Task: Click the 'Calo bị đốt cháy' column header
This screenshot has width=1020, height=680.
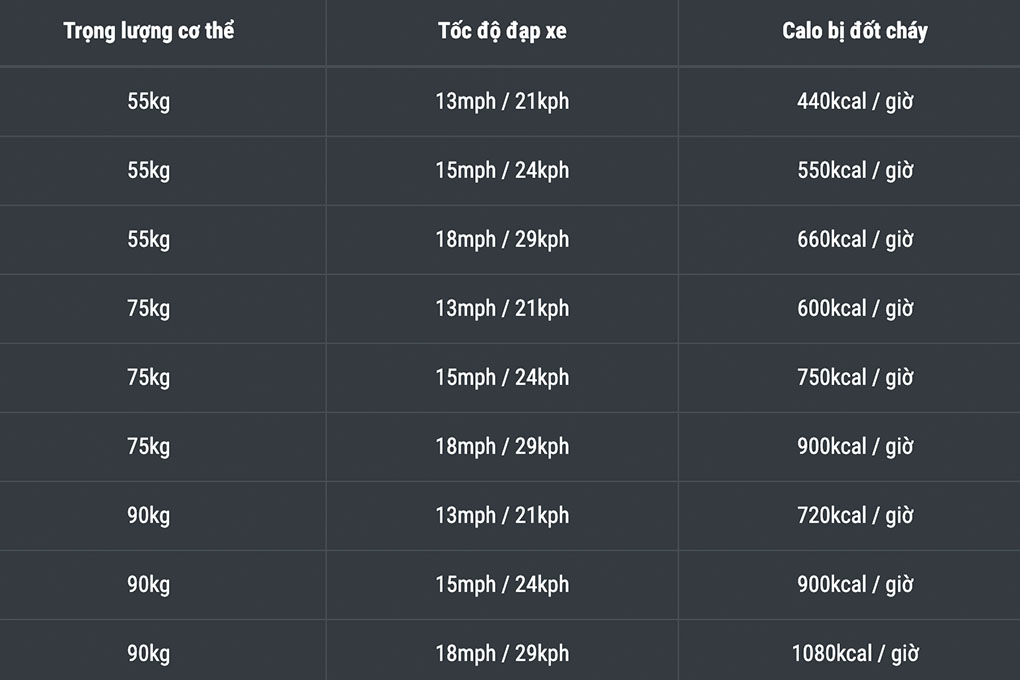Action: click(x=855, y=31)
